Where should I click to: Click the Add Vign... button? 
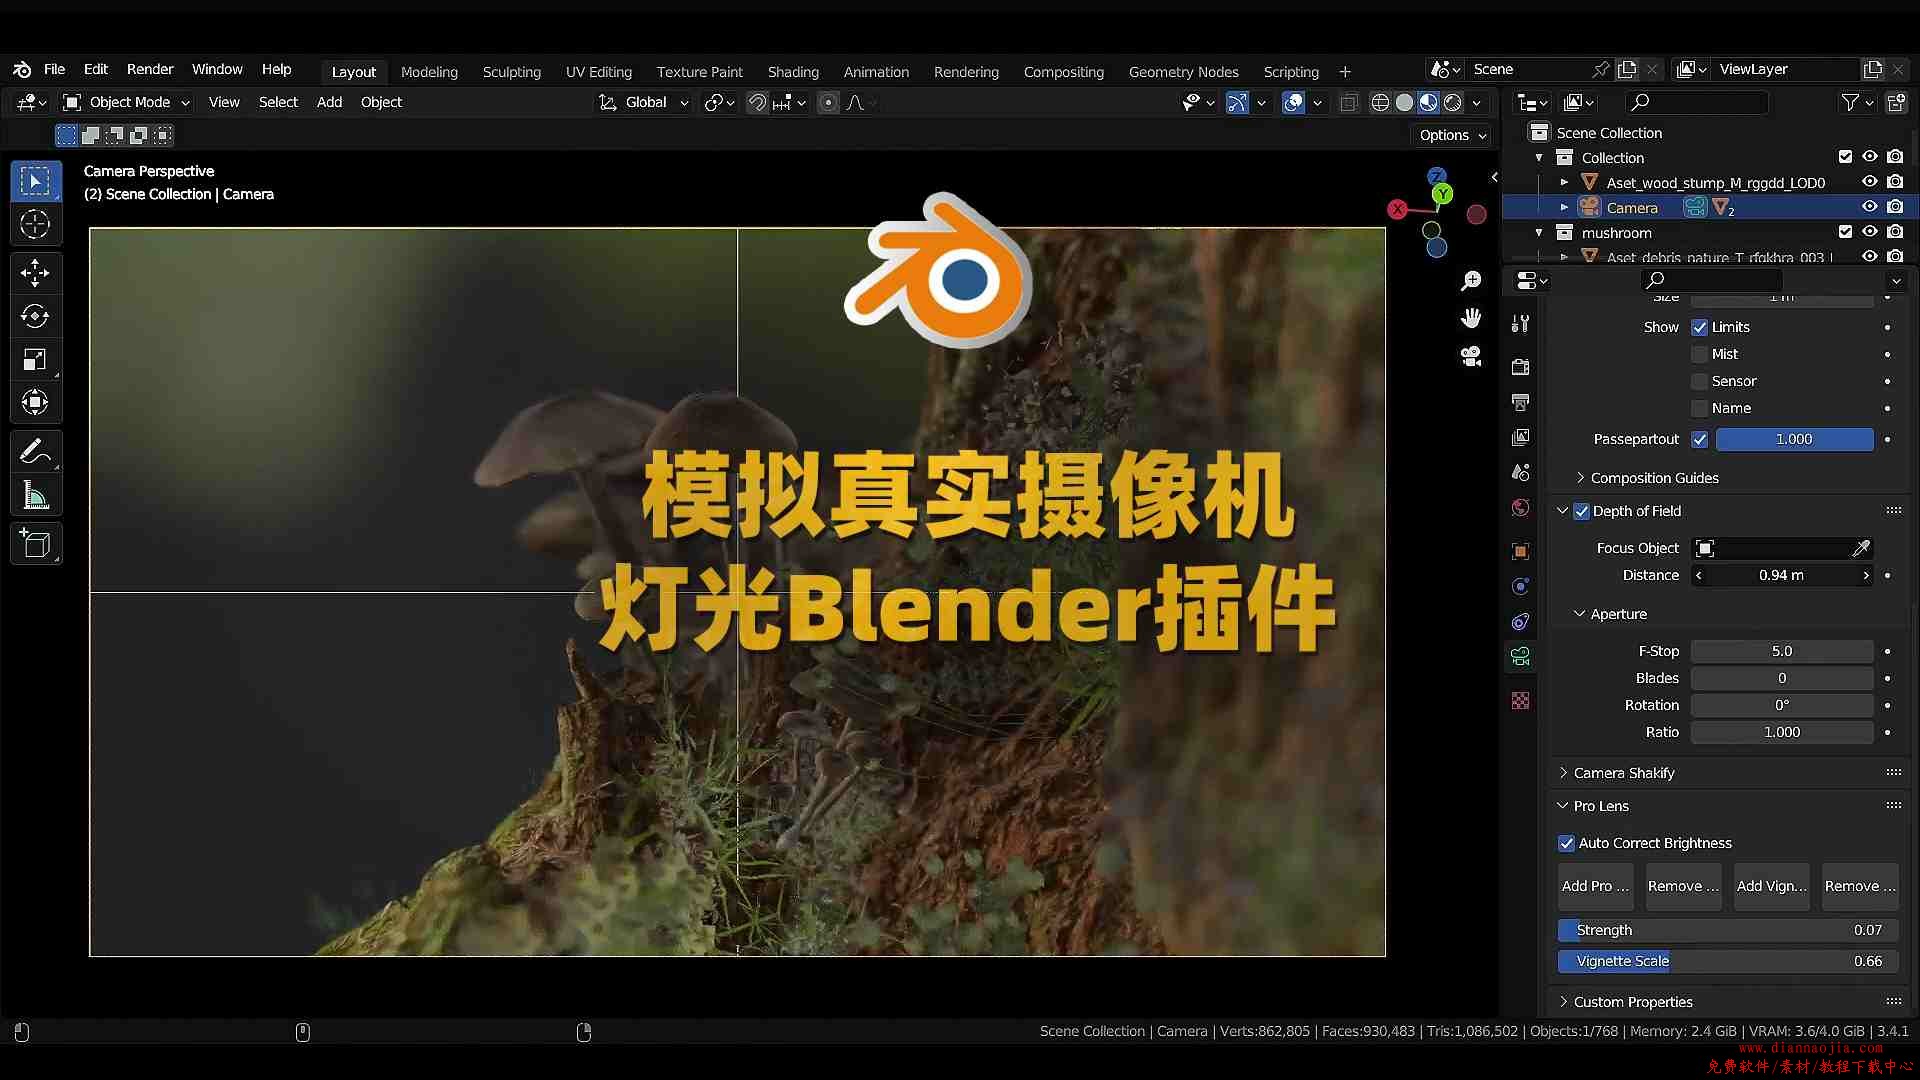1771,886
